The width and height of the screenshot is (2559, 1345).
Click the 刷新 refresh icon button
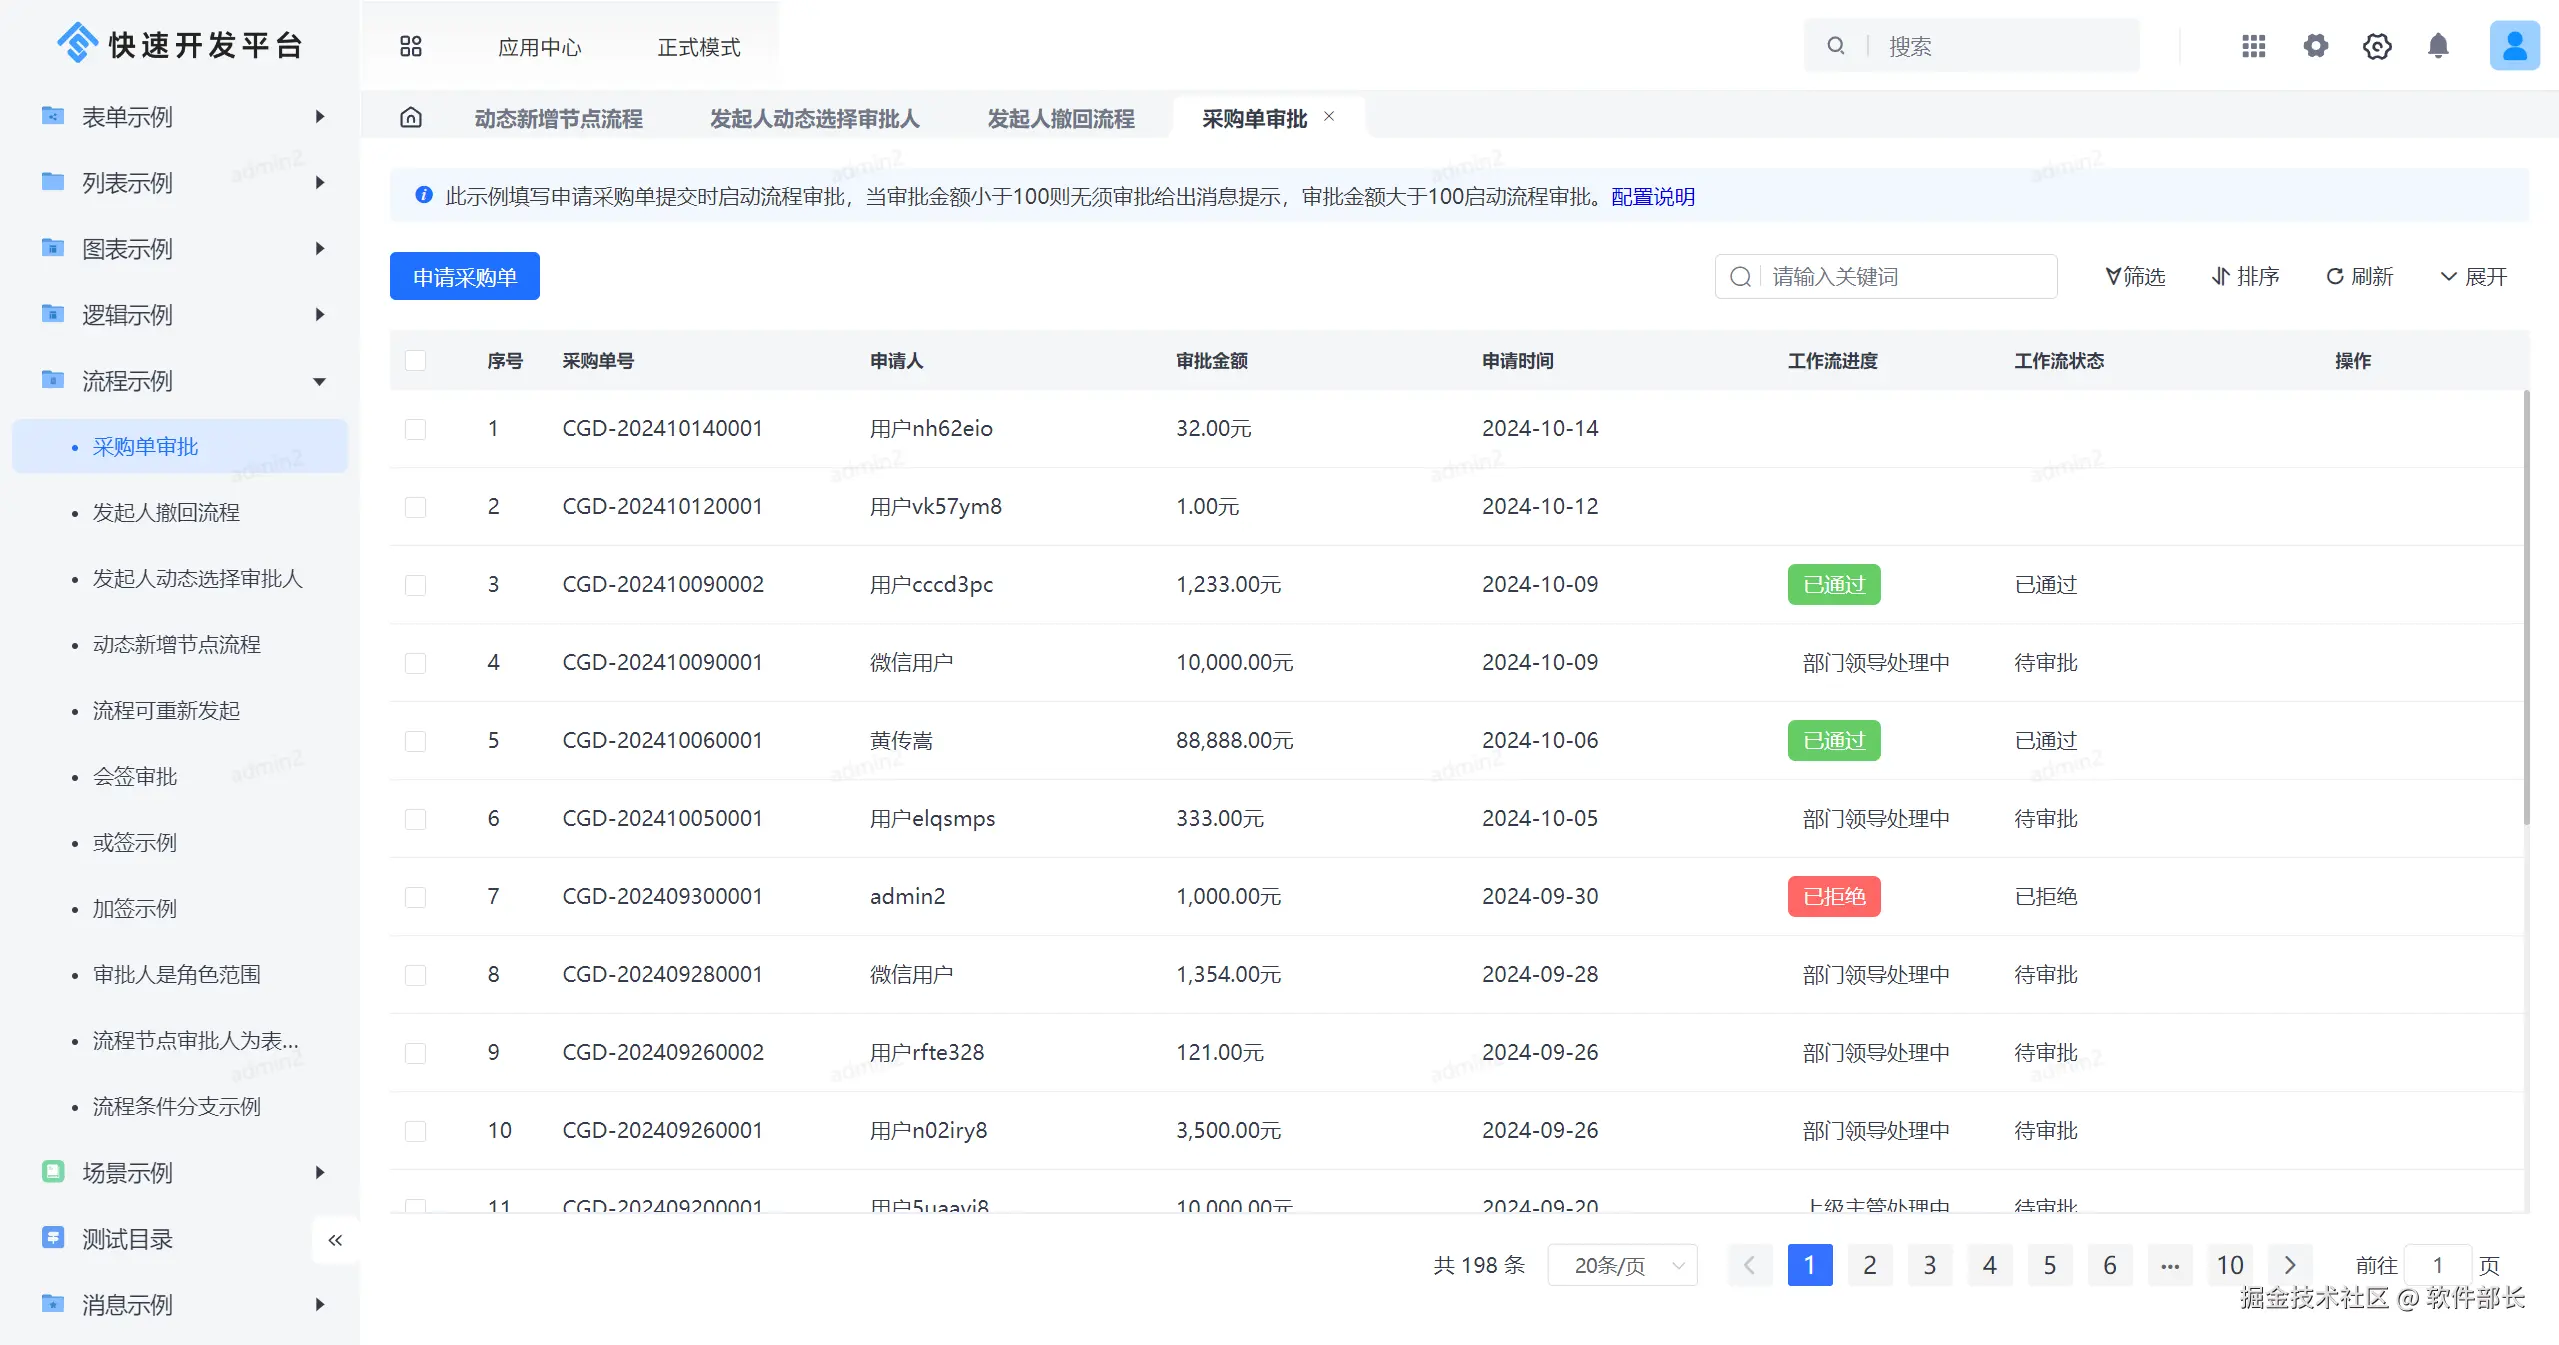coord(2359,277)
